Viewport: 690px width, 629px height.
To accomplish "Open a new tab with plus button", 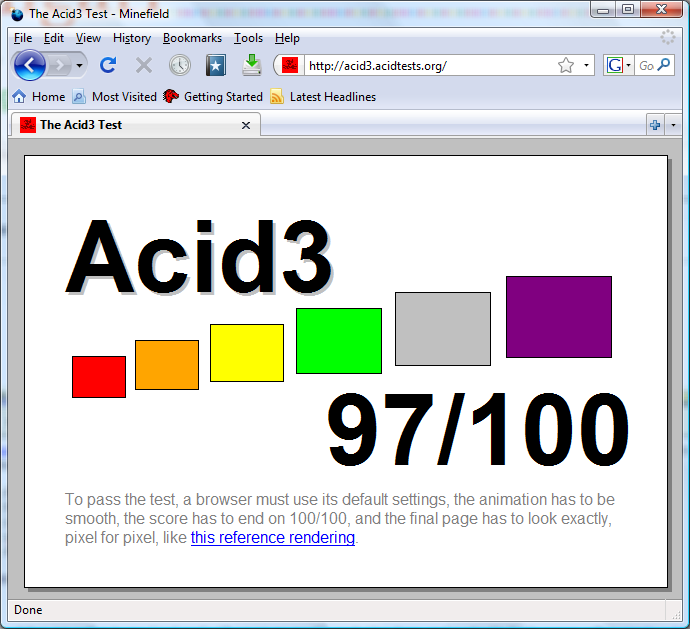I will [655, 125].
